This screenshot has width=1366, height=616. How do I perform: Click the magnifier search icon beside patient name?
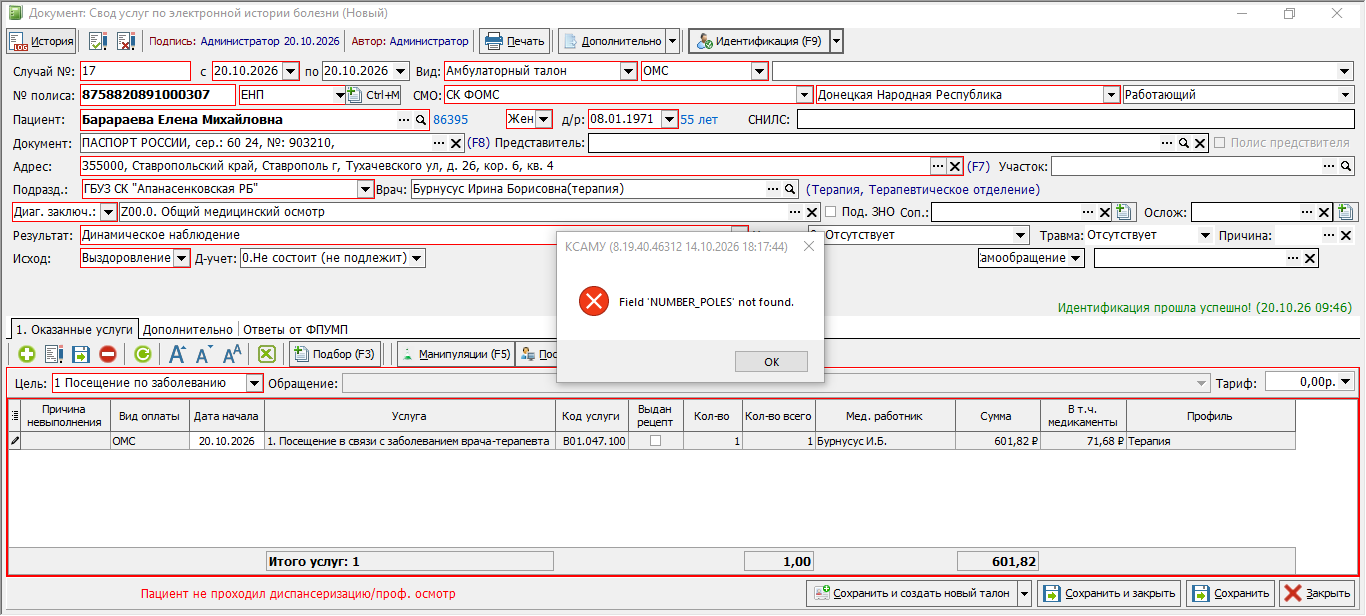[422, 120]
